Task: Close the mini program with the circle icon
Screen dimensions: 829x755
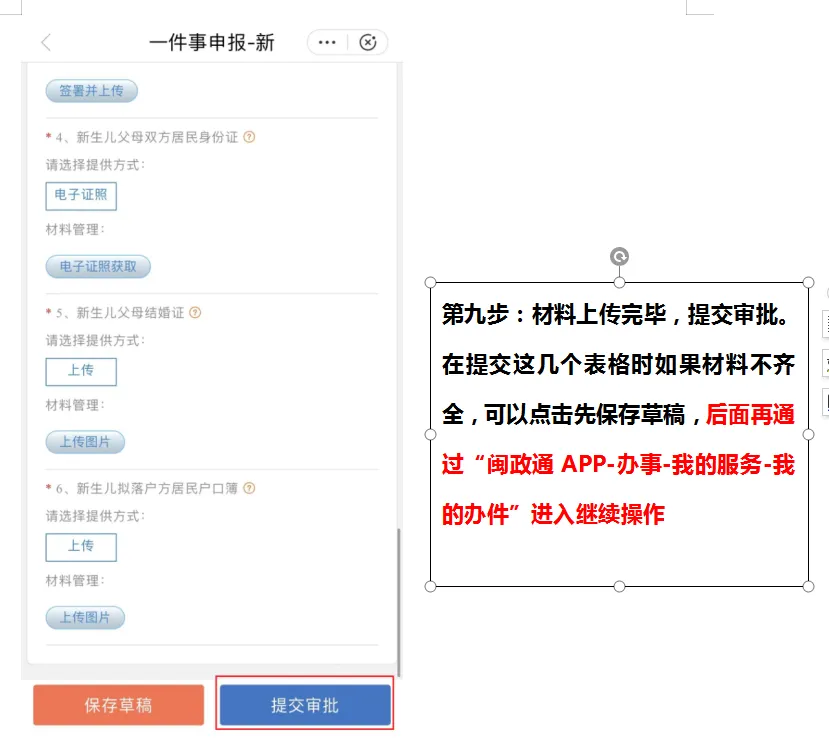Action: click(368, 42)
